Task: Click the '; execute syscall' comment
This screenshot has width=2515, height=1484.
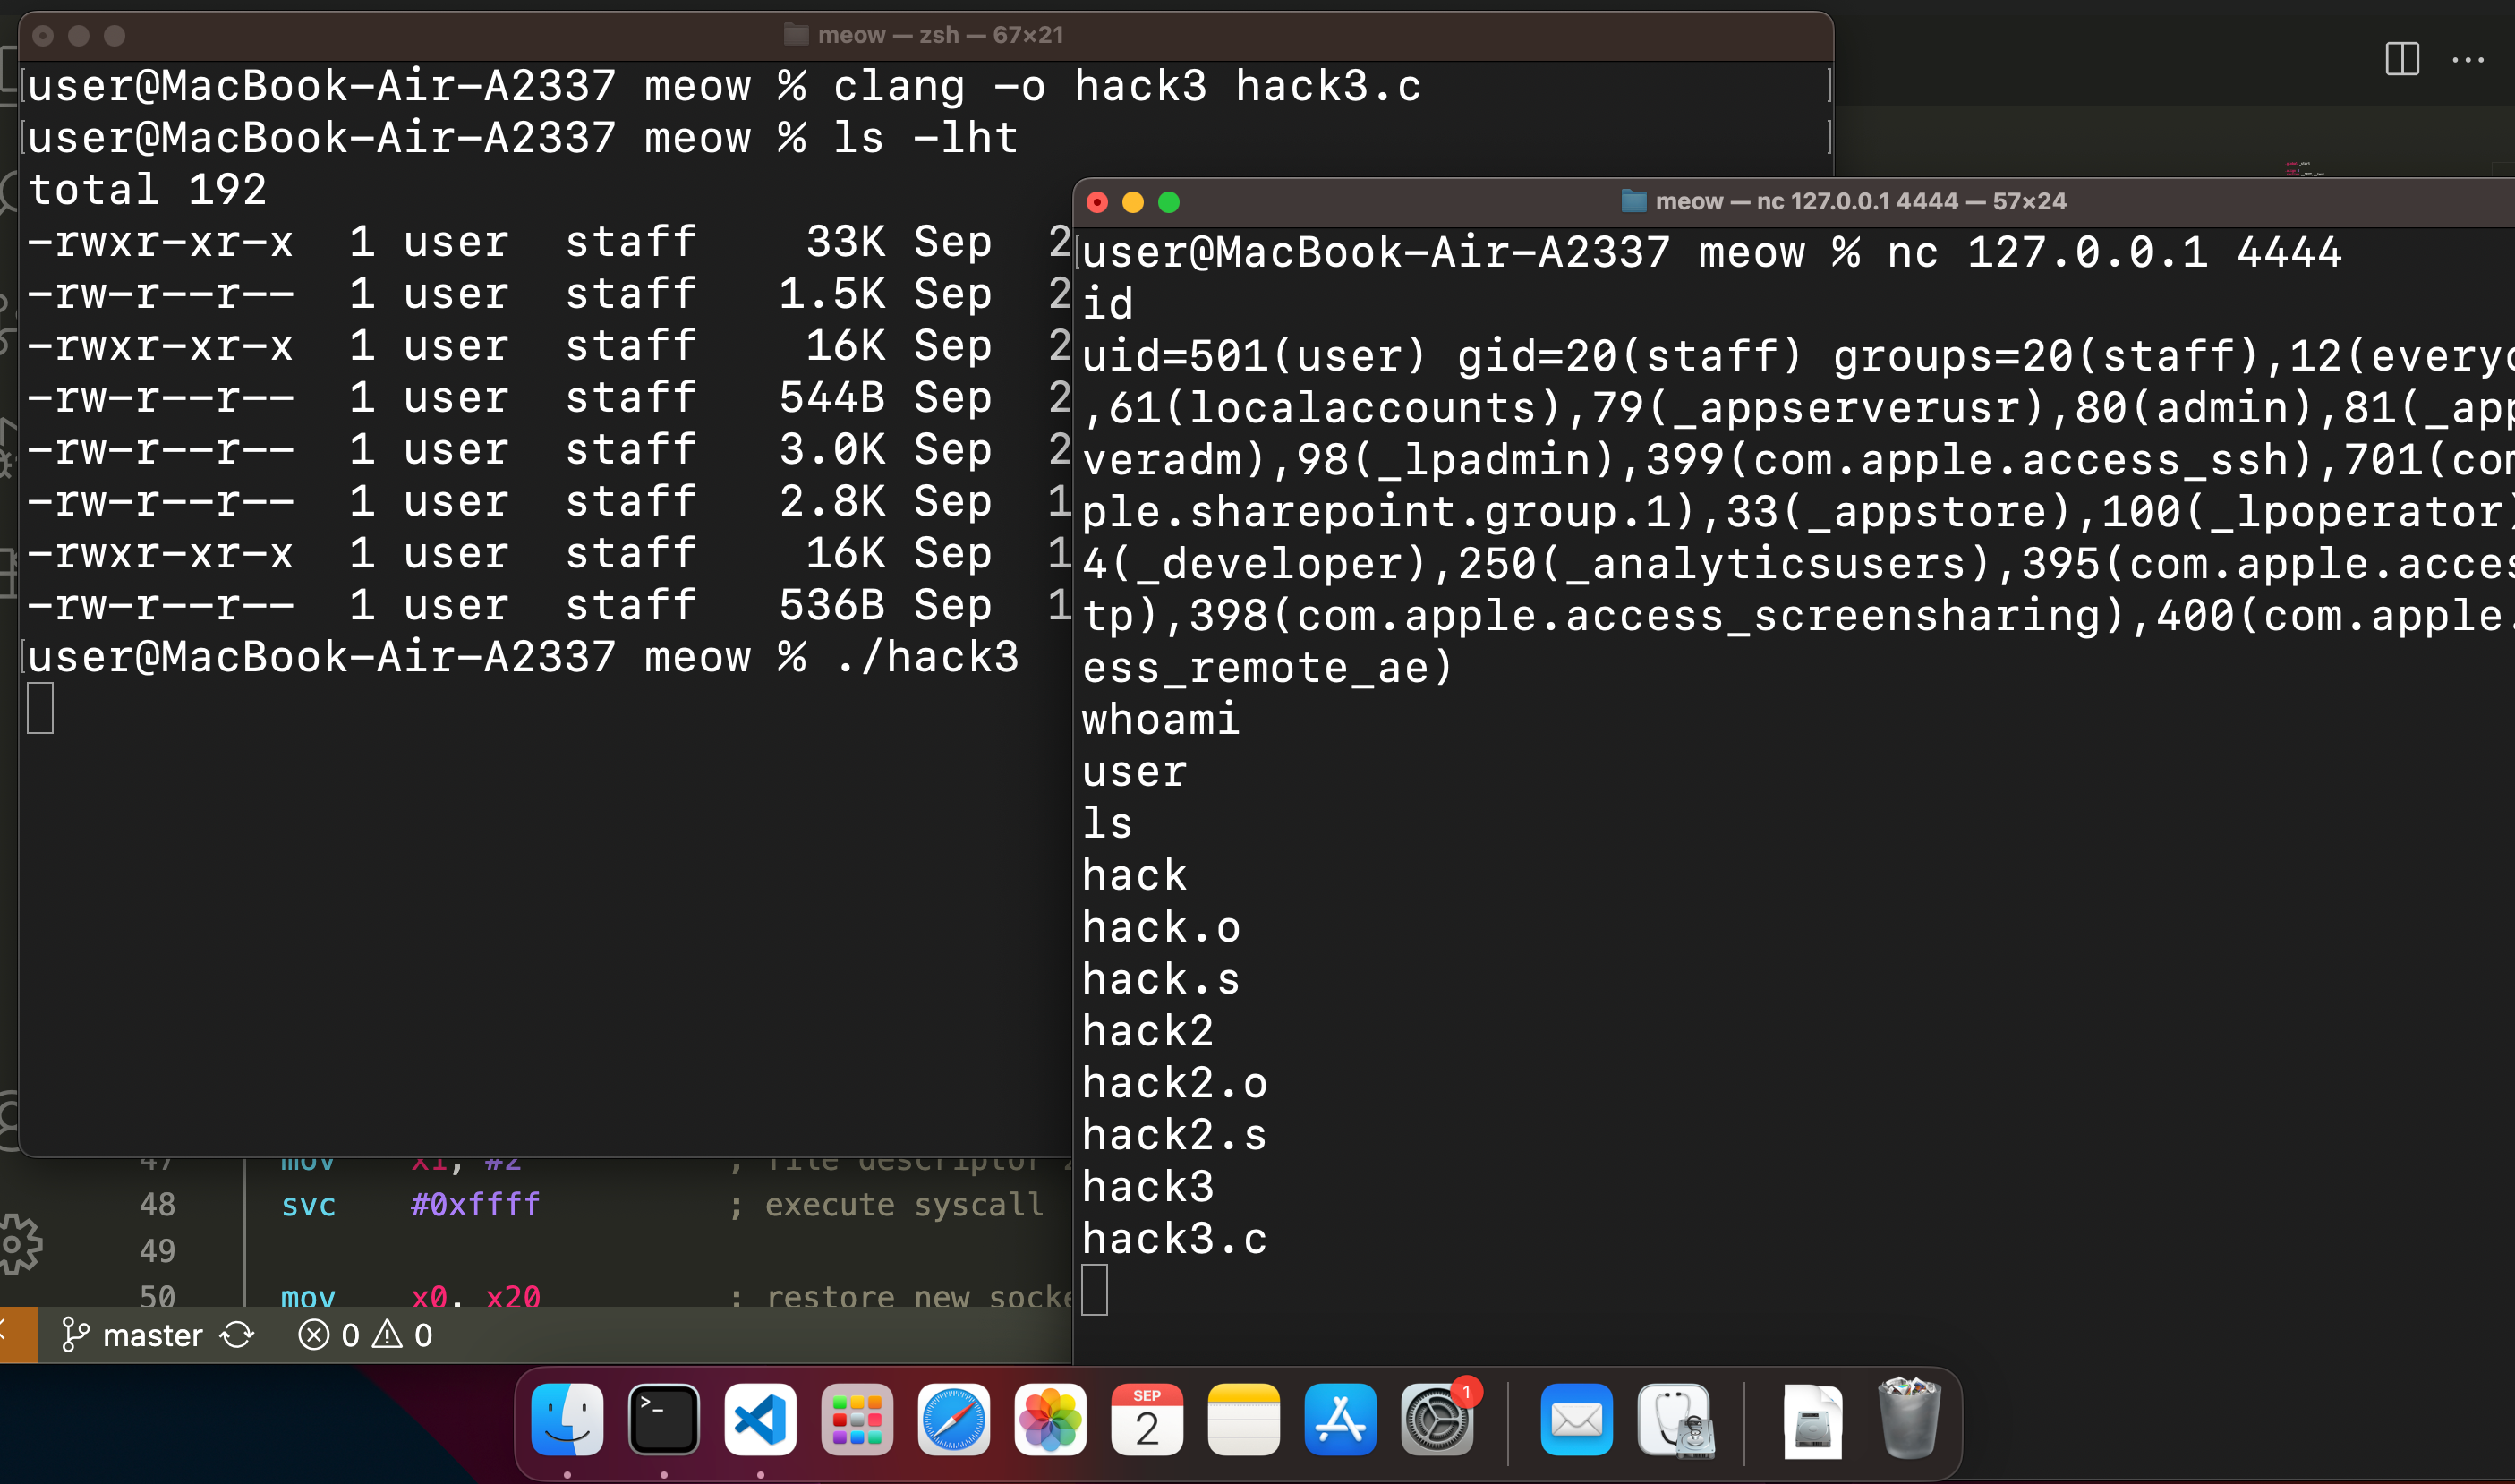Action: pyautogui.click(x=886, y=1205)
